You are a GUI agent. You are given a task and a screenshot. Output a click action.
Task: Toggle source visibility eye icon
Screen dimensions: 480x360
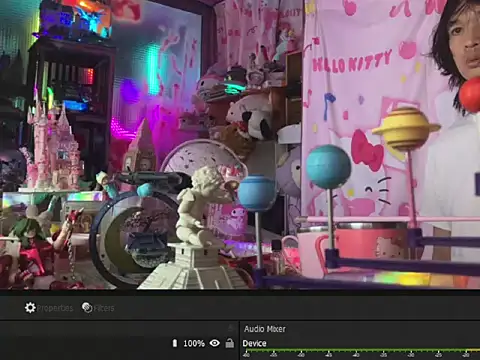[x=215, y=343]
